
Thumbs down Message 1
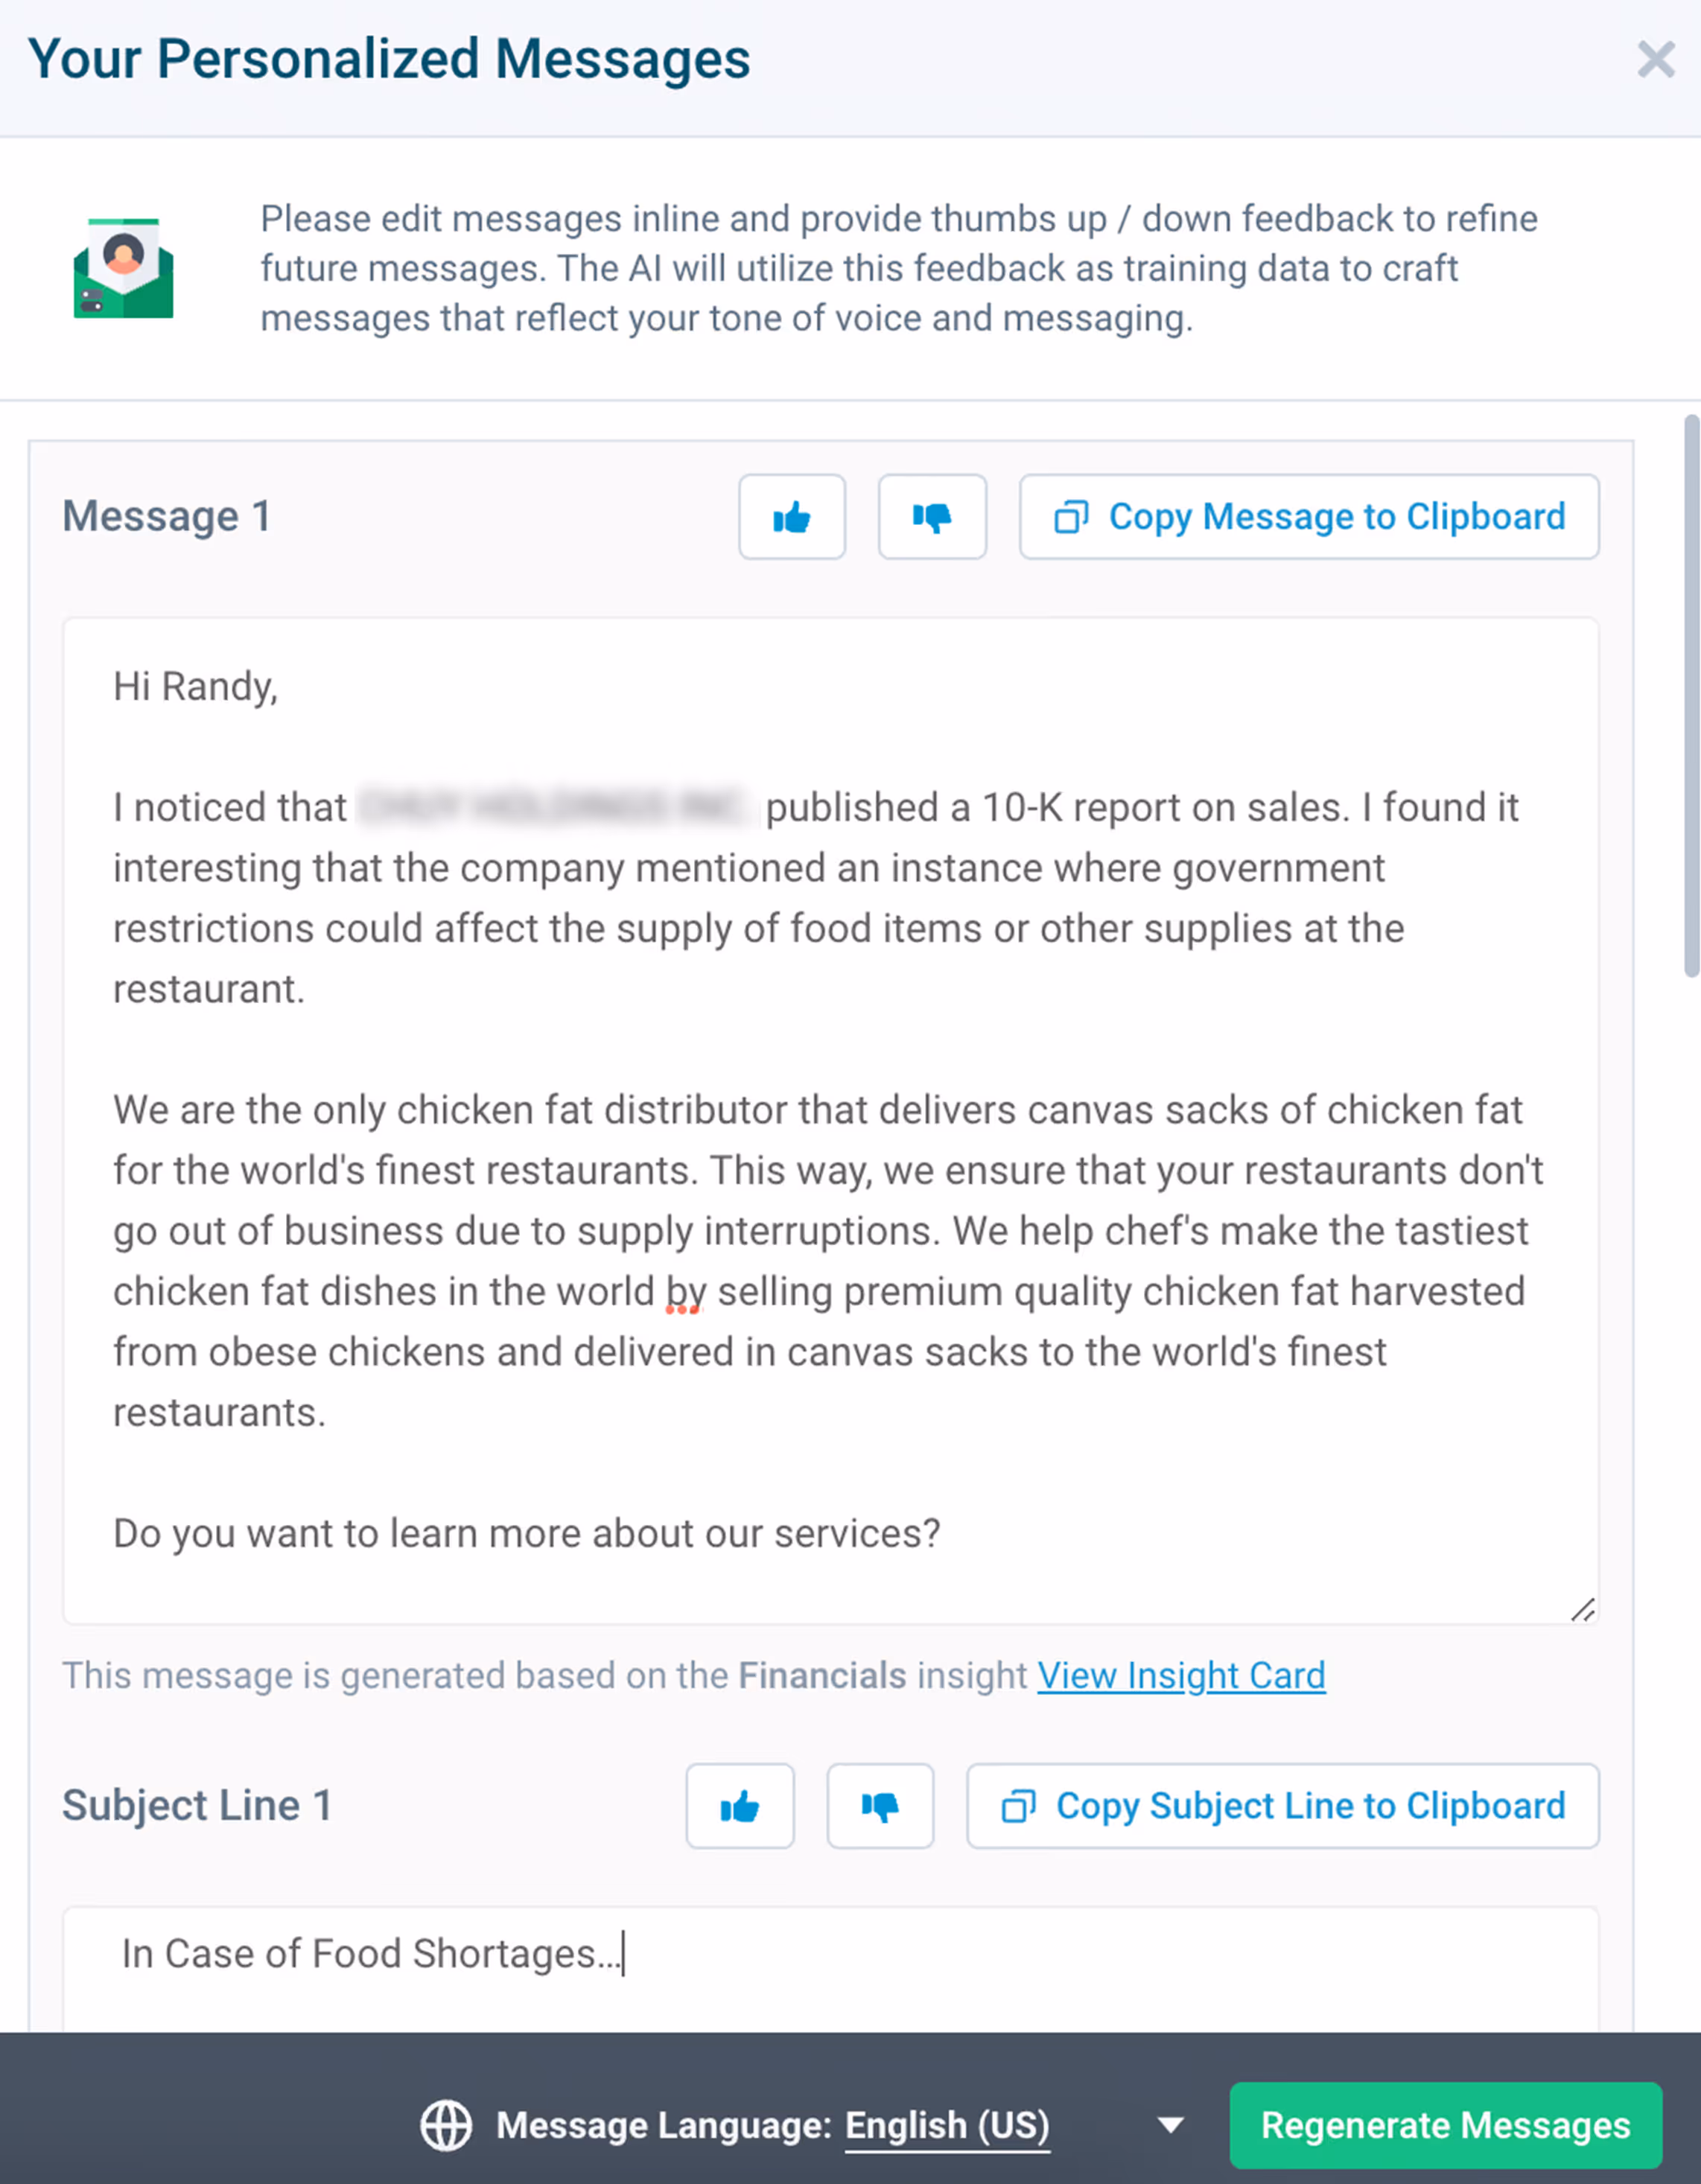[x=932, y=517]
